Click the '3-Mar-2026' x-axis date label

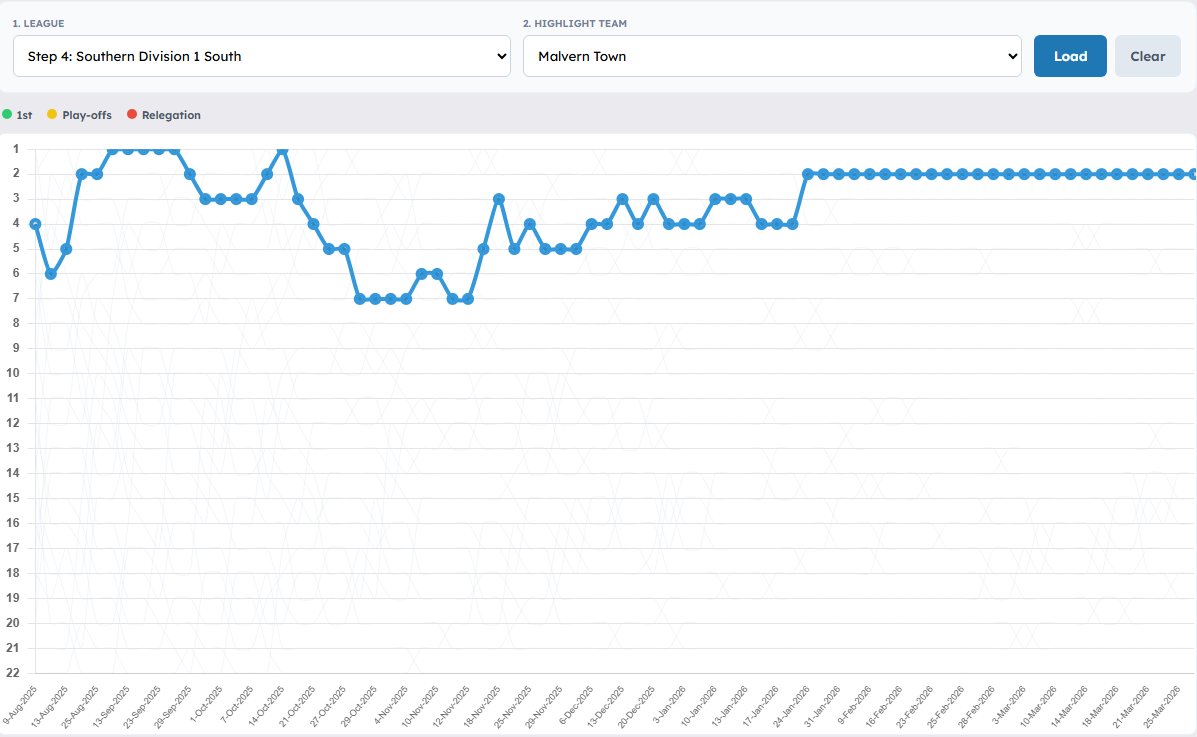pyautogui.click(x=1008, y=705)
